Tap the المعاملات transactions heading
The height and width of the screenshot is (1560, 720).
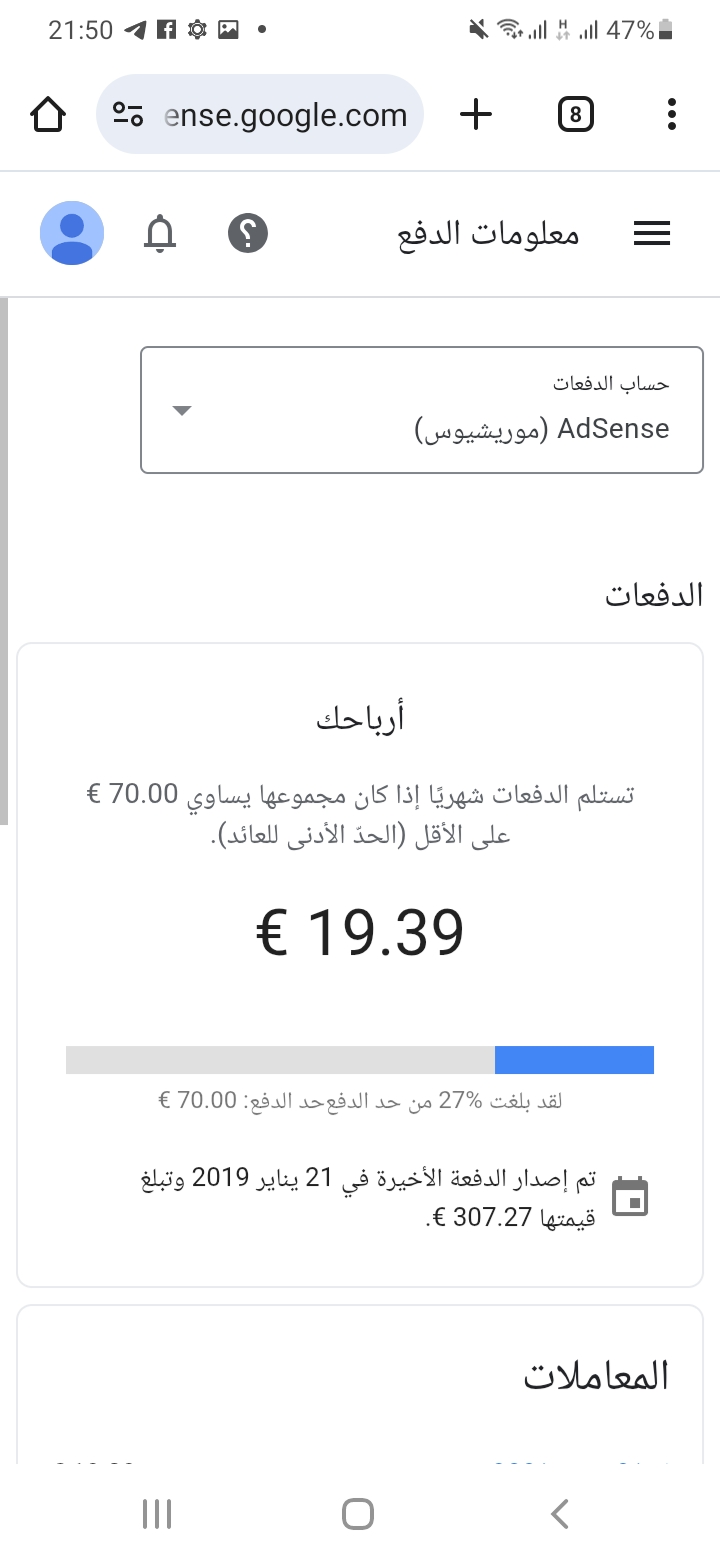[596, 1376]
